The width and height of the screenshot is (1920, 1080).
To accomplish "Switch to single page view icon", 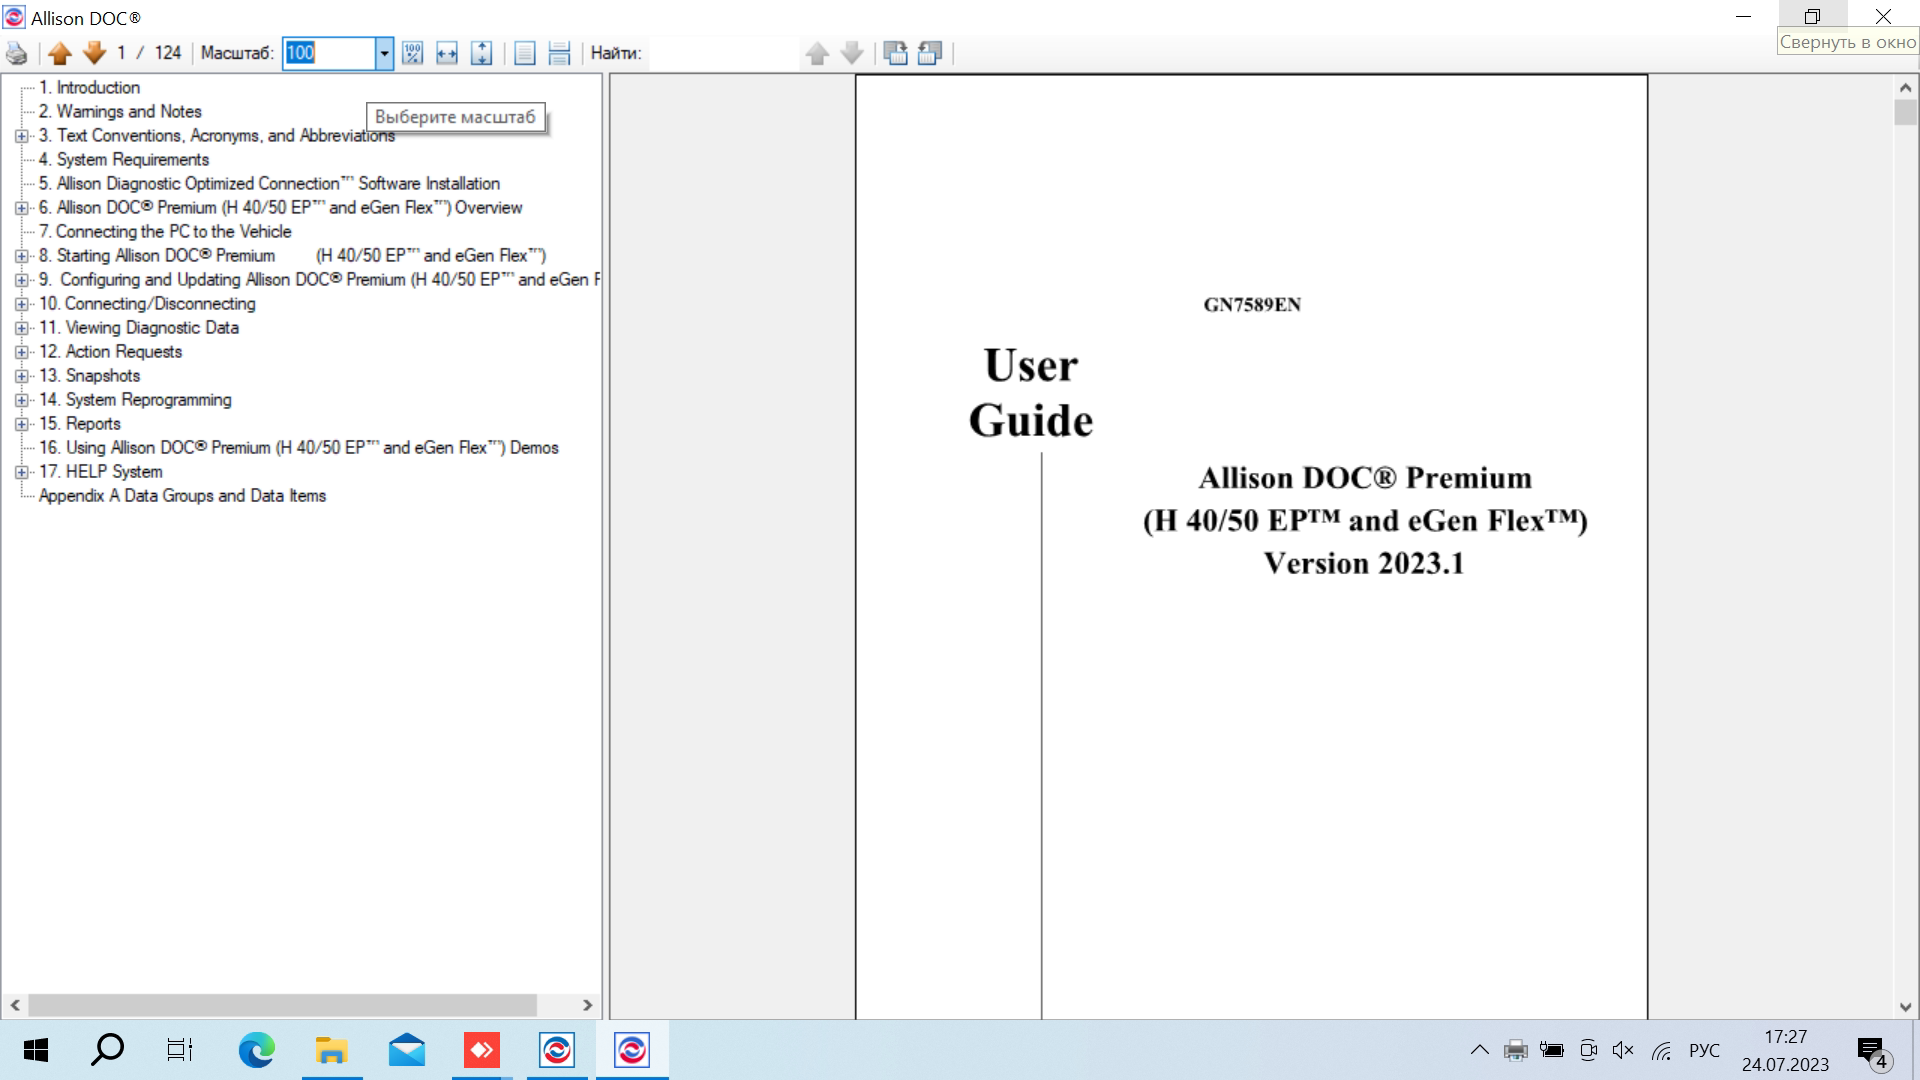I will [x=525, y=54].
